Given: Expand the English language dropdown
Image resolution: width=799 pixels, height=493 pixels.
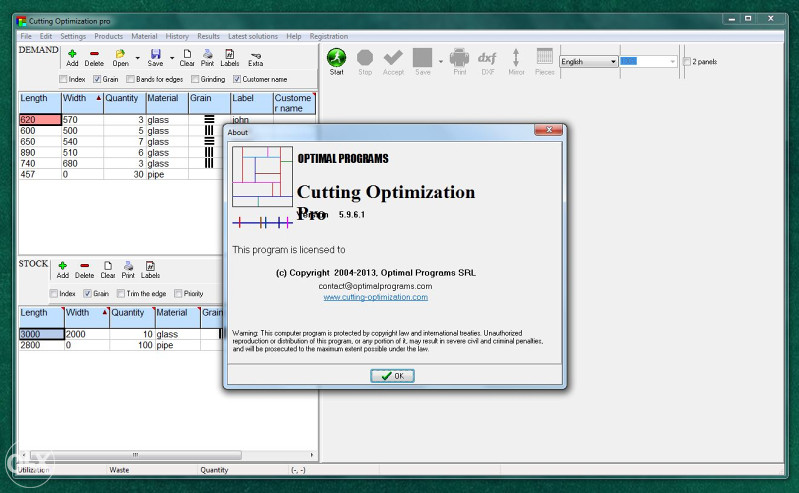Looking at the screenshot, I should pos(614,62).
